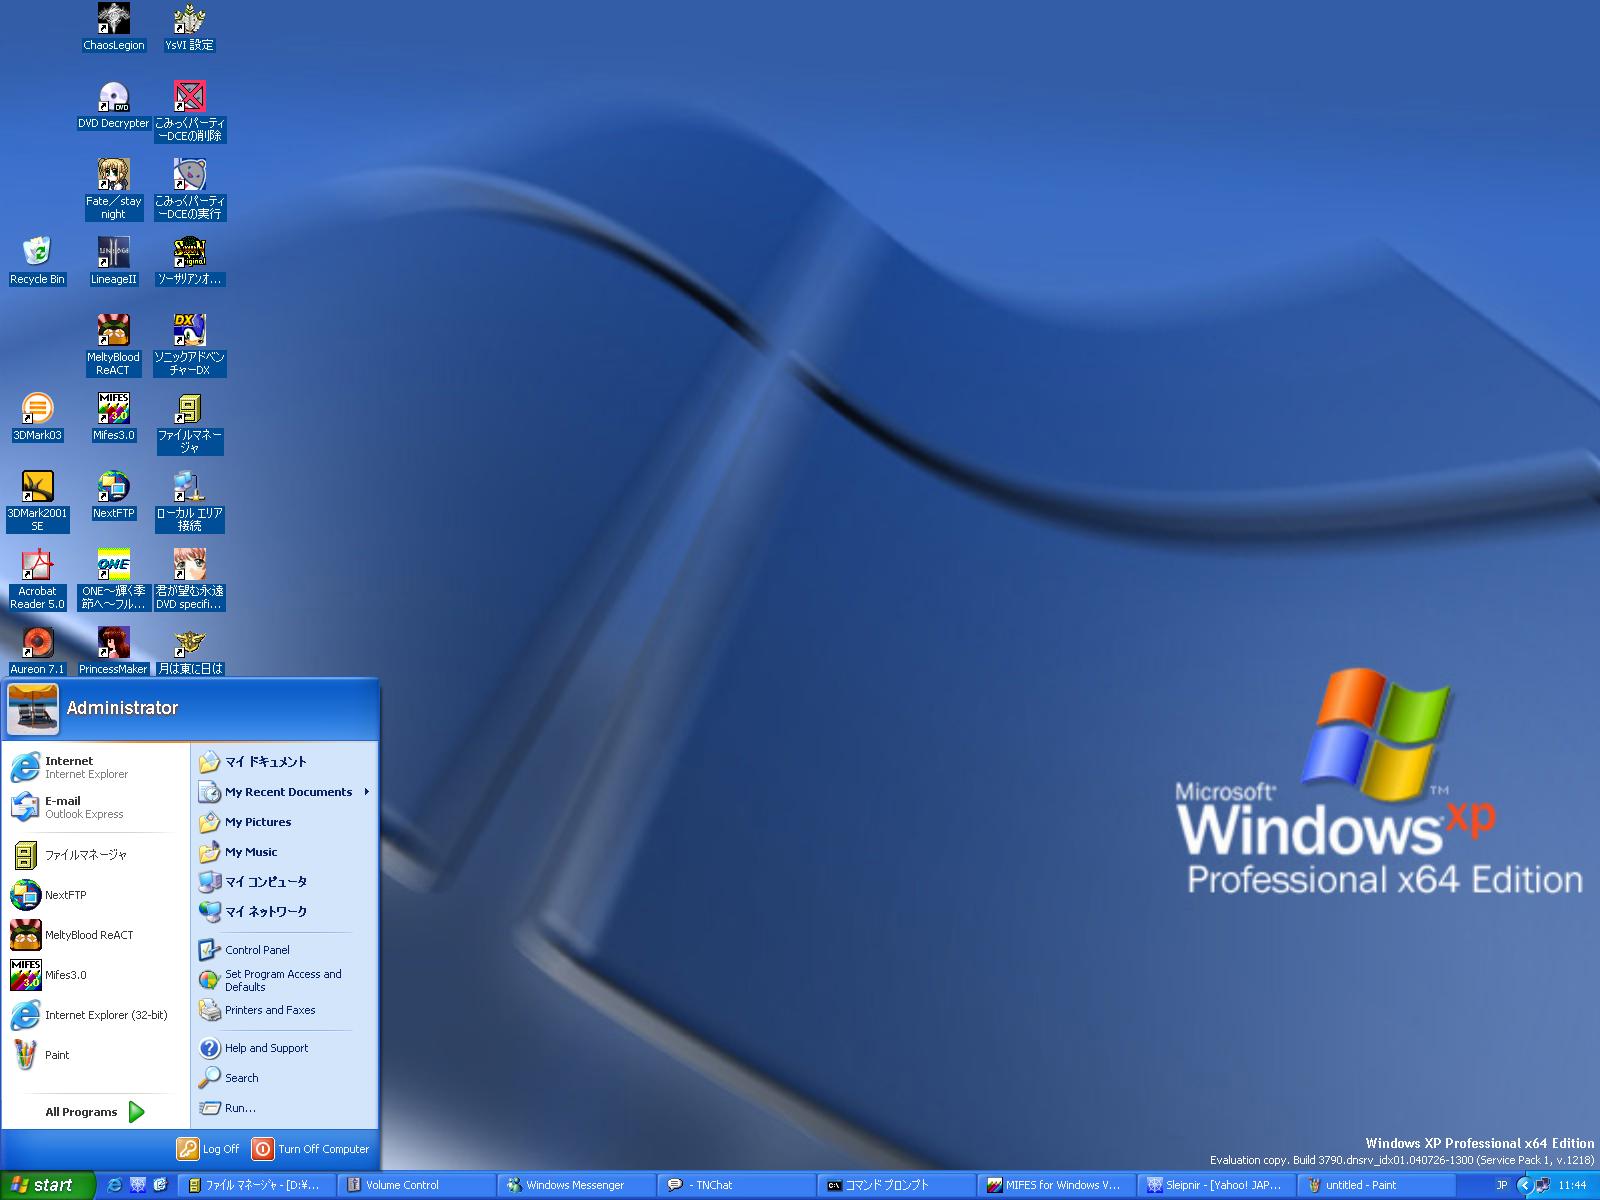The width and height of the screenshot is (1600, 1200).
Task: Open the LineageII desktop shortcut
Action: pyautogui.click(x=113, y=254)
